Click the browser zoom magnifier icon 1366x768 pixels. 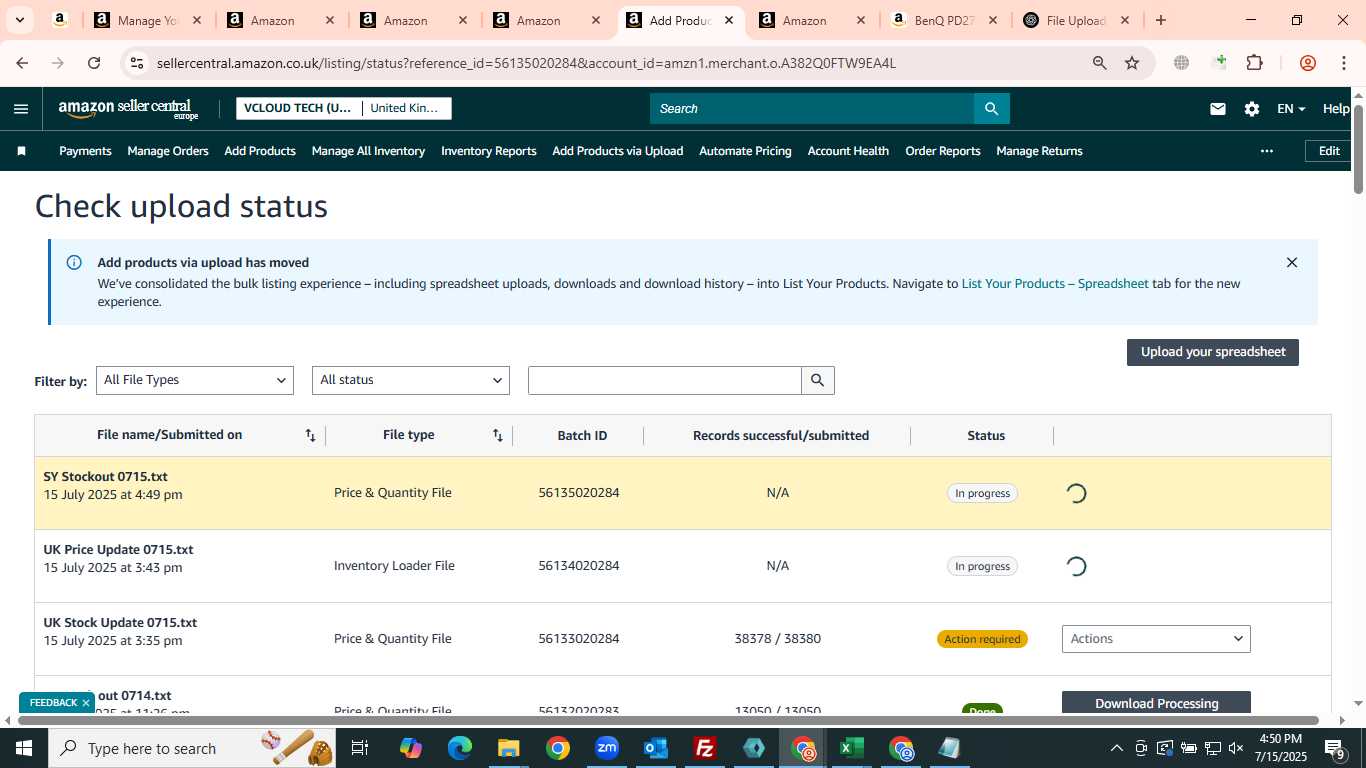[1100, 63]
